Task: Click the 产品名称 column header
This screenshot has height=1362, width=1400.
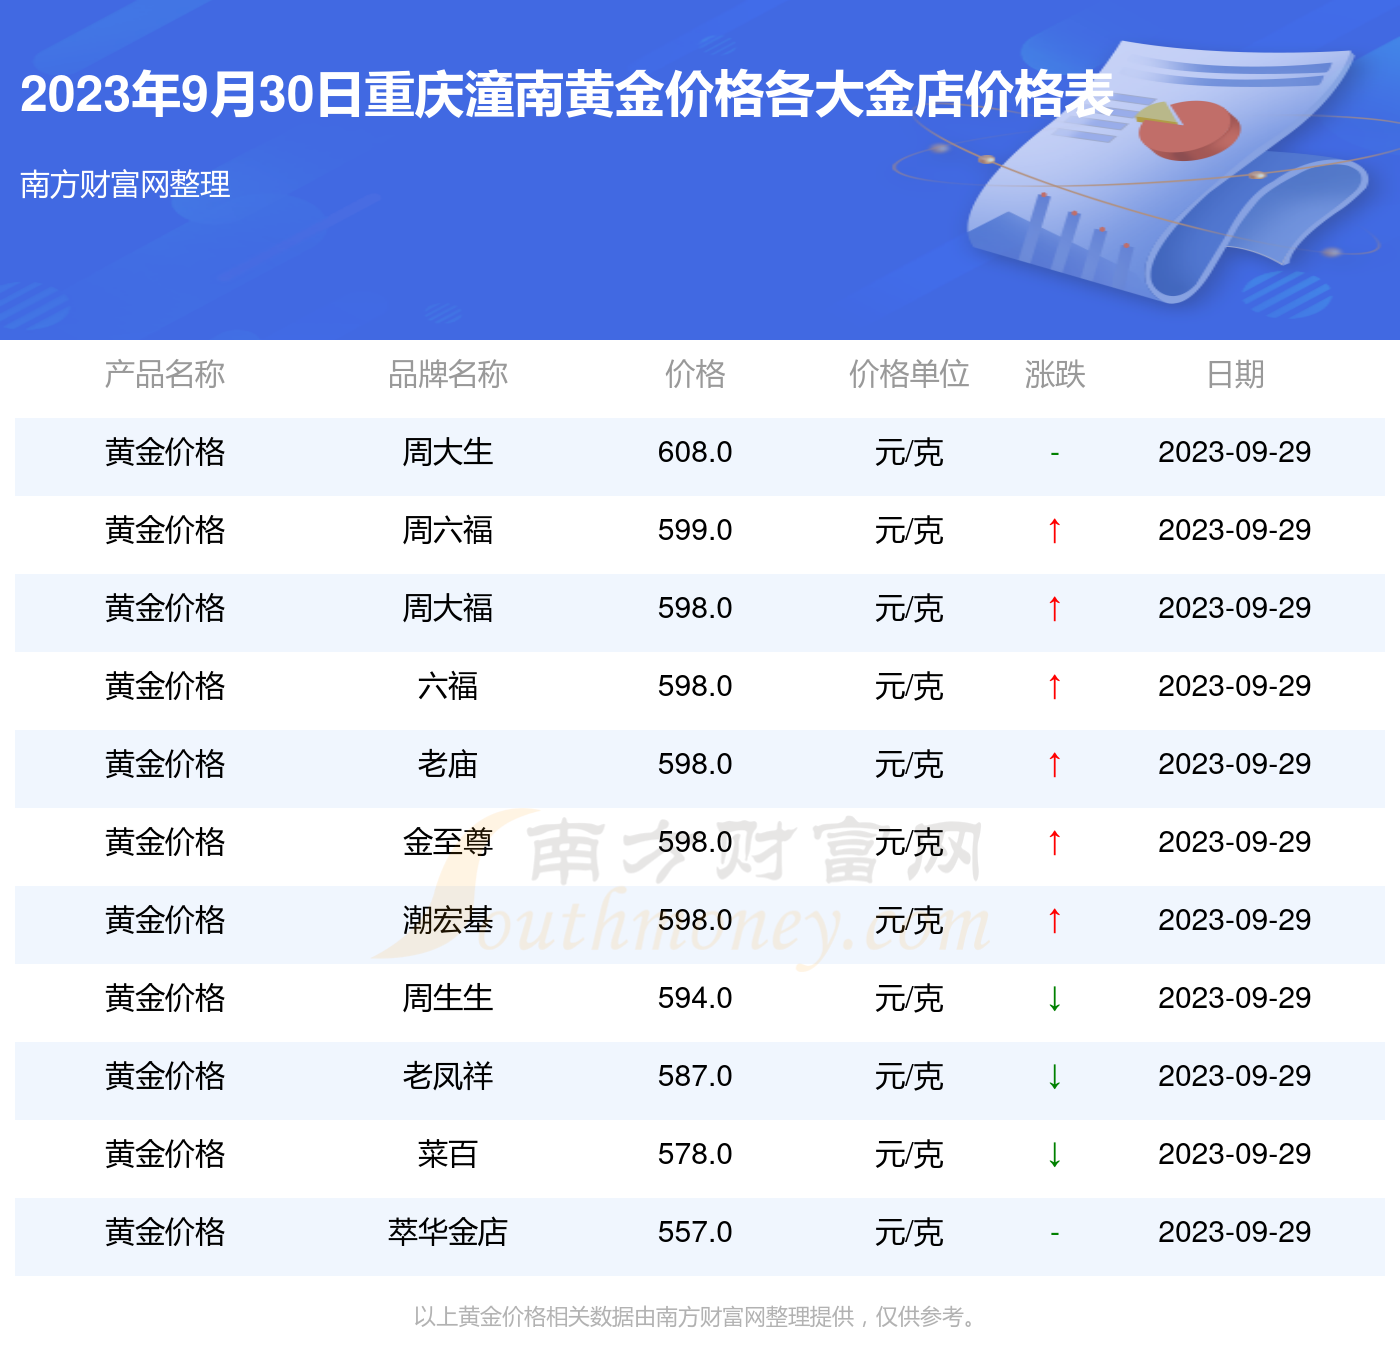Action: click(165, 374)
